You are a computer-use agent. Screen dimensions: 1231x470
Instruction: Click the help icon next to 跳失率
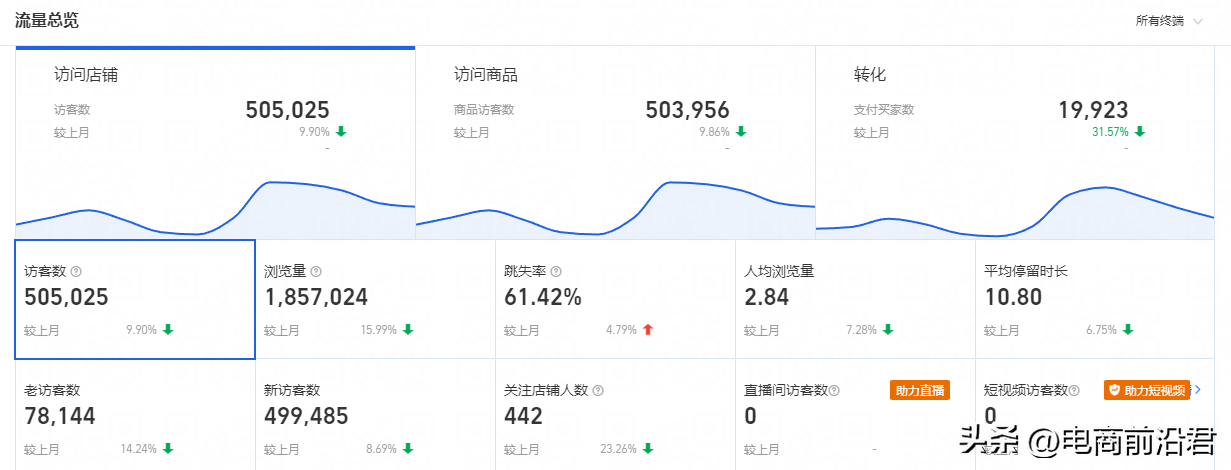tap(556, 271)
